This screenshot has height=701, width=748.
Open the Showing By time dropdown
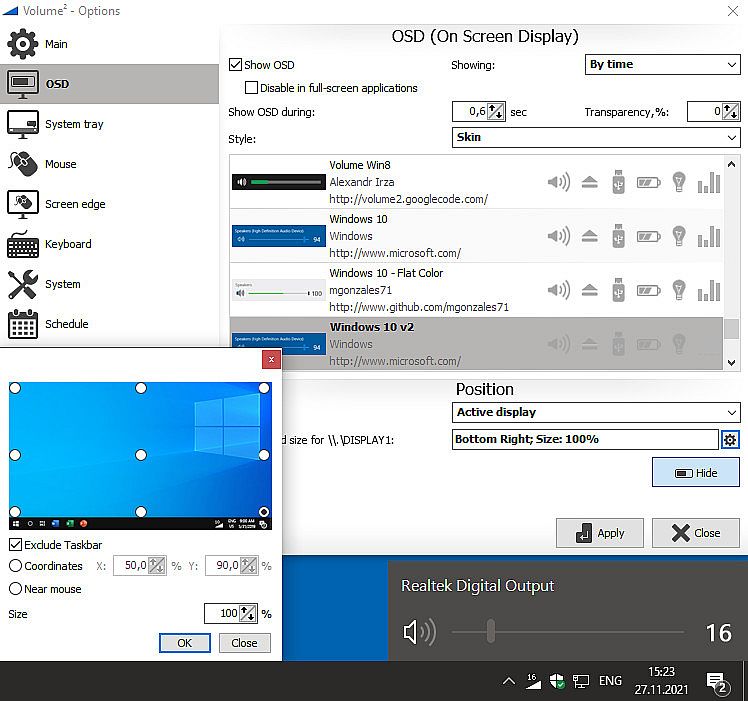pyautogui.click(x=662, y=64)
